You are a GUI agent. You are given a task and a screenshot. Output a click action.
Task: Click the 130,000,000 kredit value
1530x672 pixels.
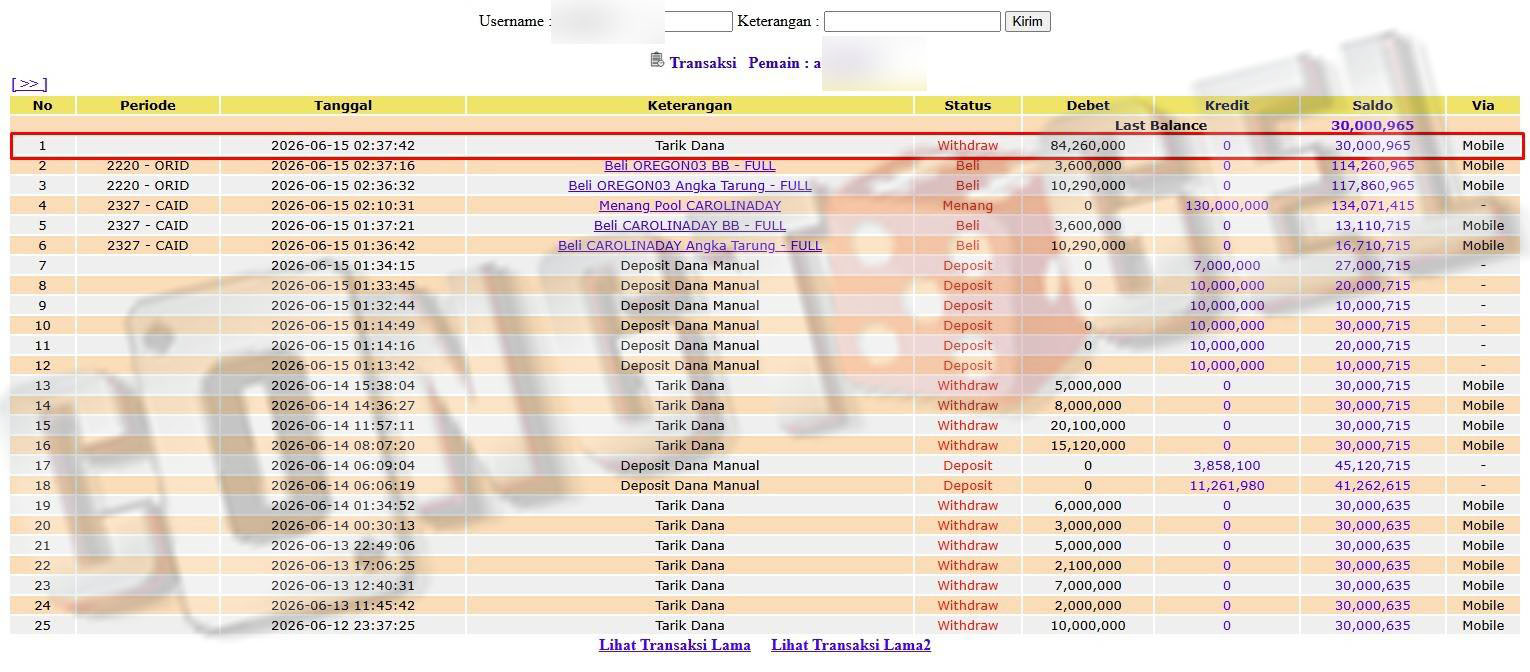tap(1227, 205)
